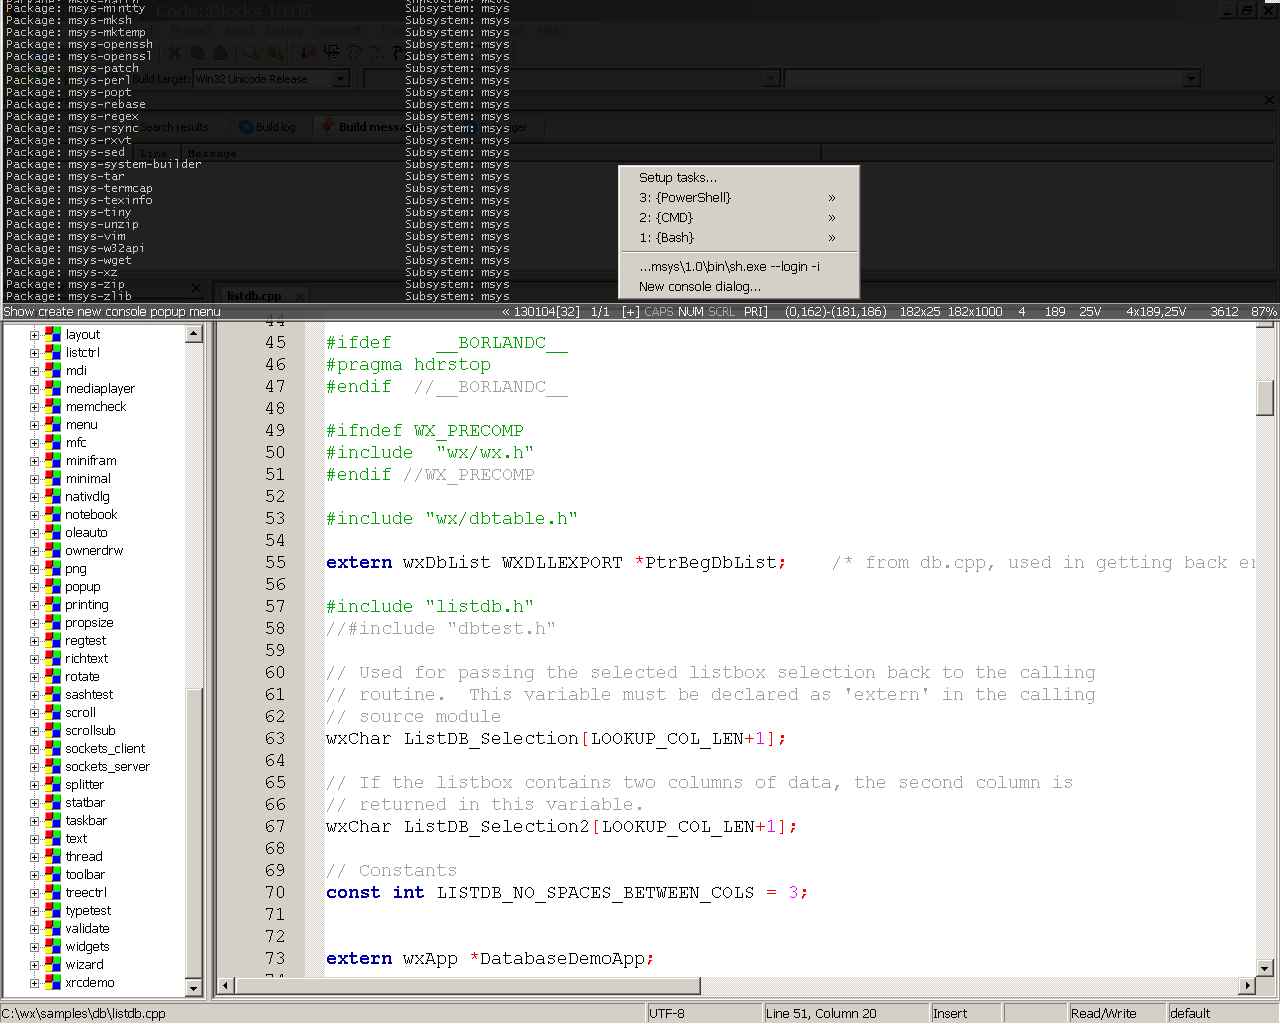Select the 3: {PowerShell} menu entry

pos(739,197)
